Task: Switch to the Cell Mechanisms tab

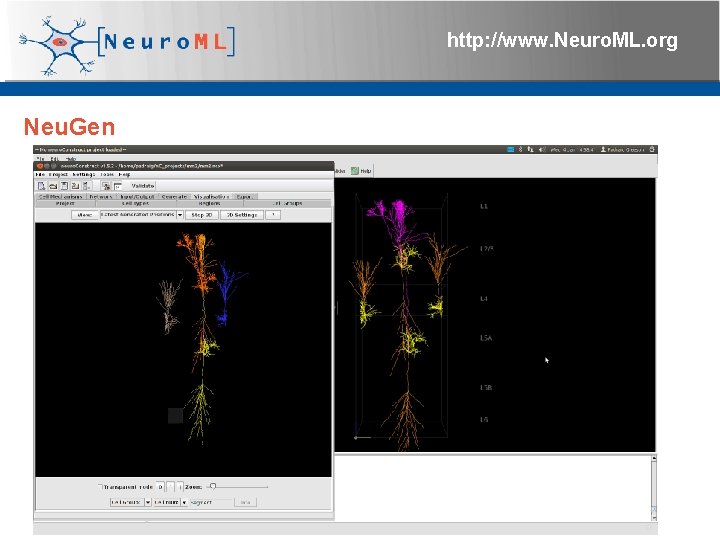Action: click(x=61, y=197)
